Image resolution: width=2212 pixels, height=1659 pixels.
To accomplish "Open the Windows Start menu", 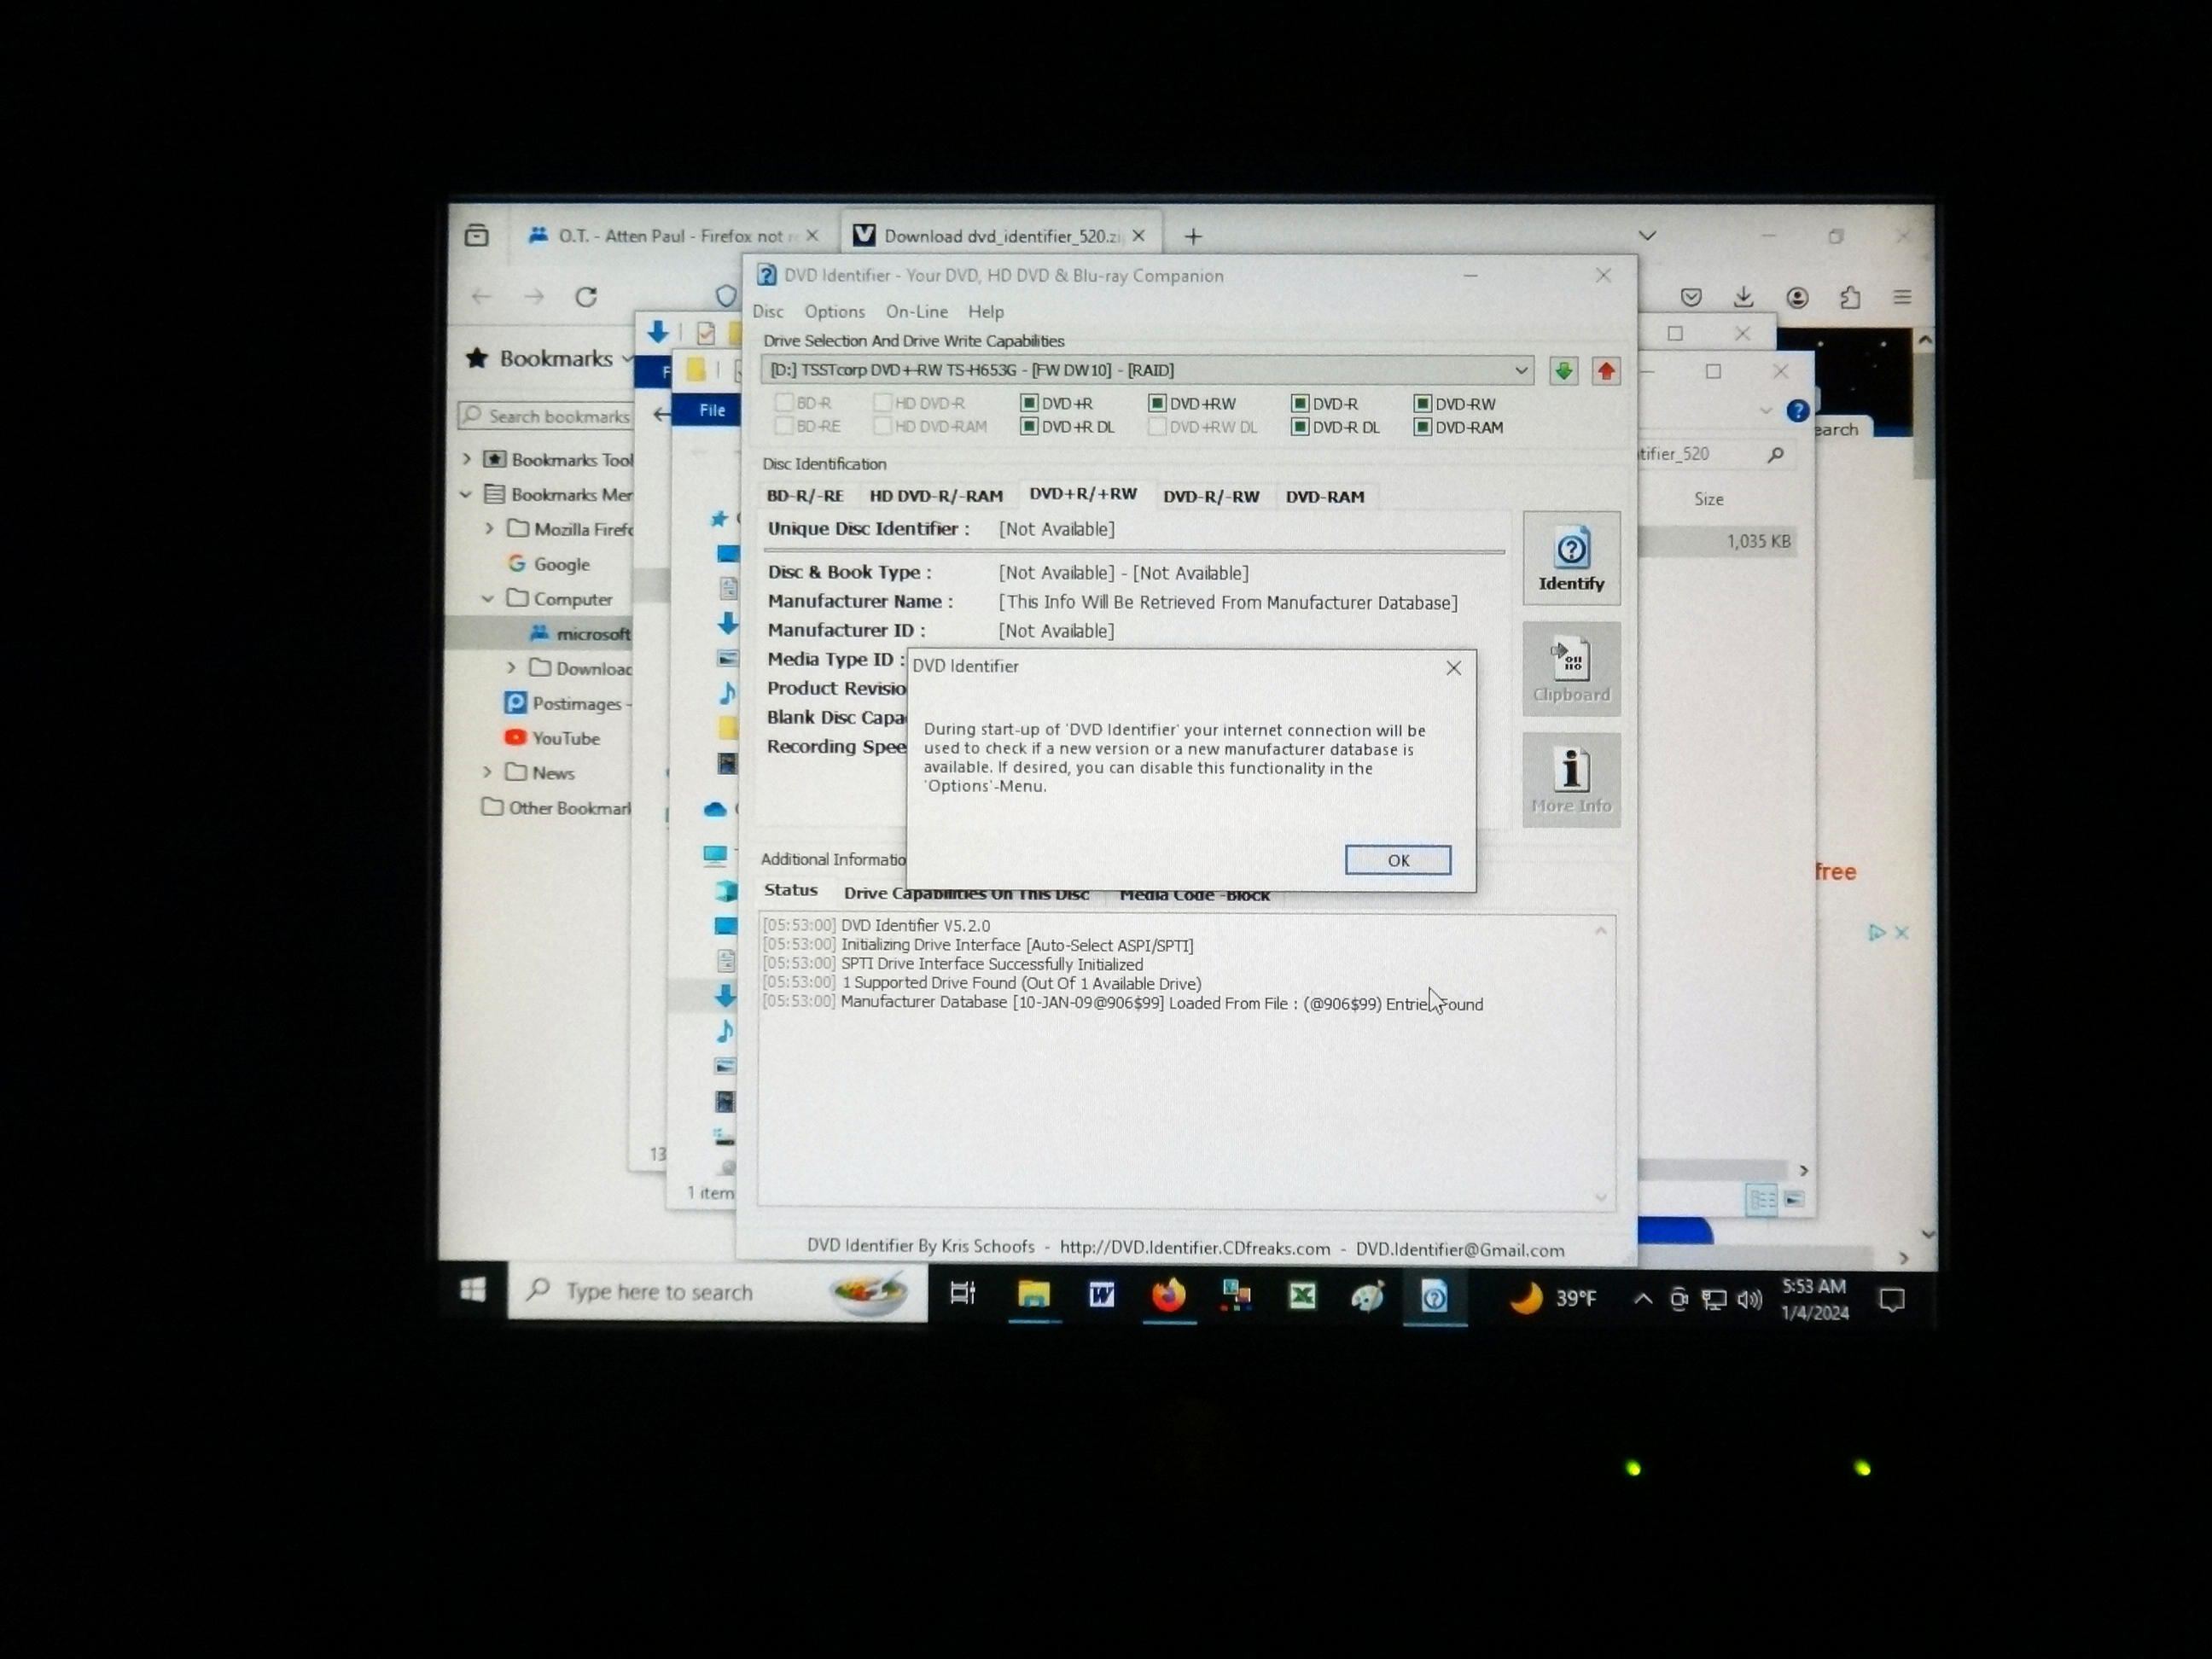I will (473, 1291).
